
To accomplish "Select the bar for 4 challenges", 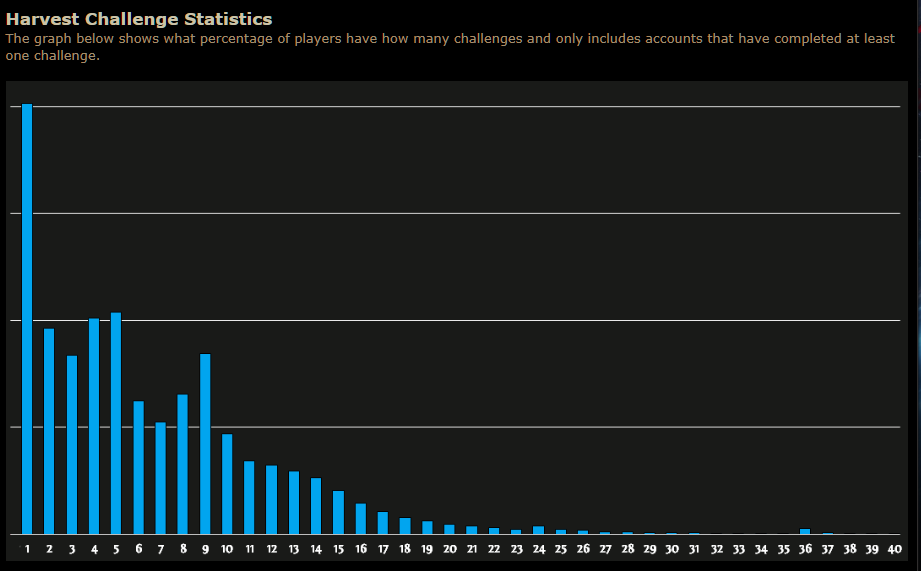I will tap(94, 426).
